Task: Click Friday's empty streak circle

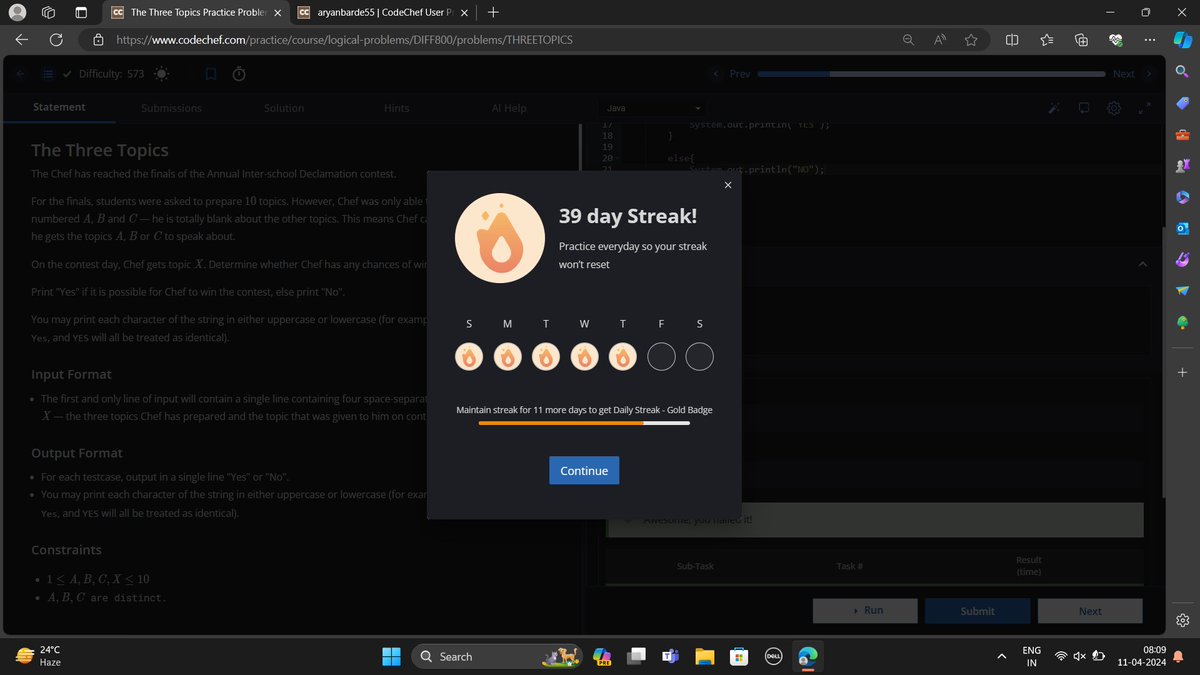Action: 661,356
